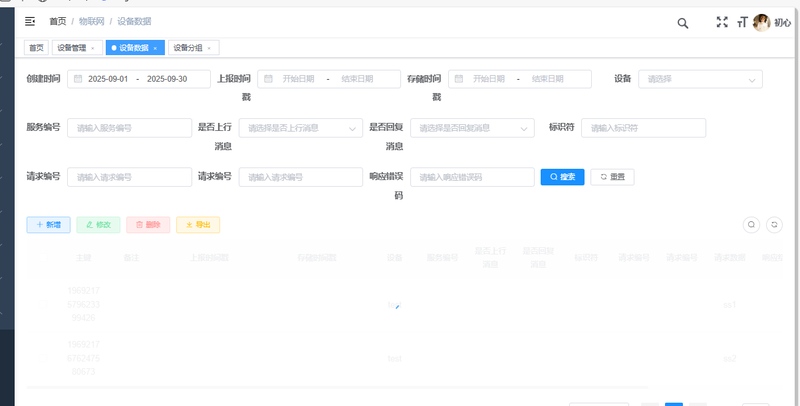Open the 是否回复消息 dropdown
This screenshot has width=800, height=406.
[x=472, y=128]
